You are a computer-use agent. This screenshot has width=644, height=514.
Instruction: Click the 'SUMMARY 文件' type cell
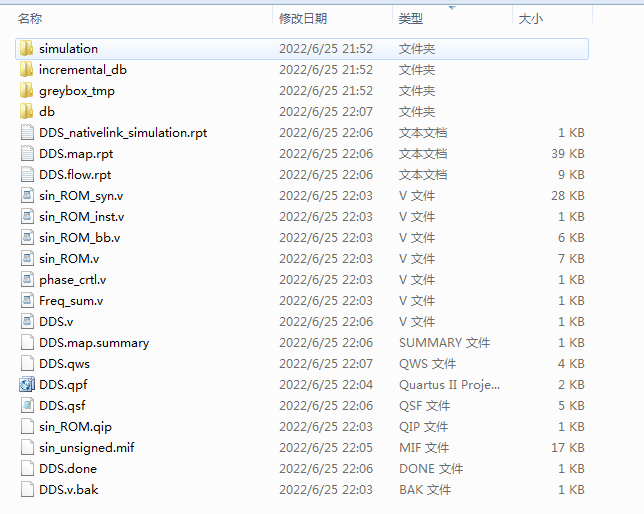click(444, 342)
